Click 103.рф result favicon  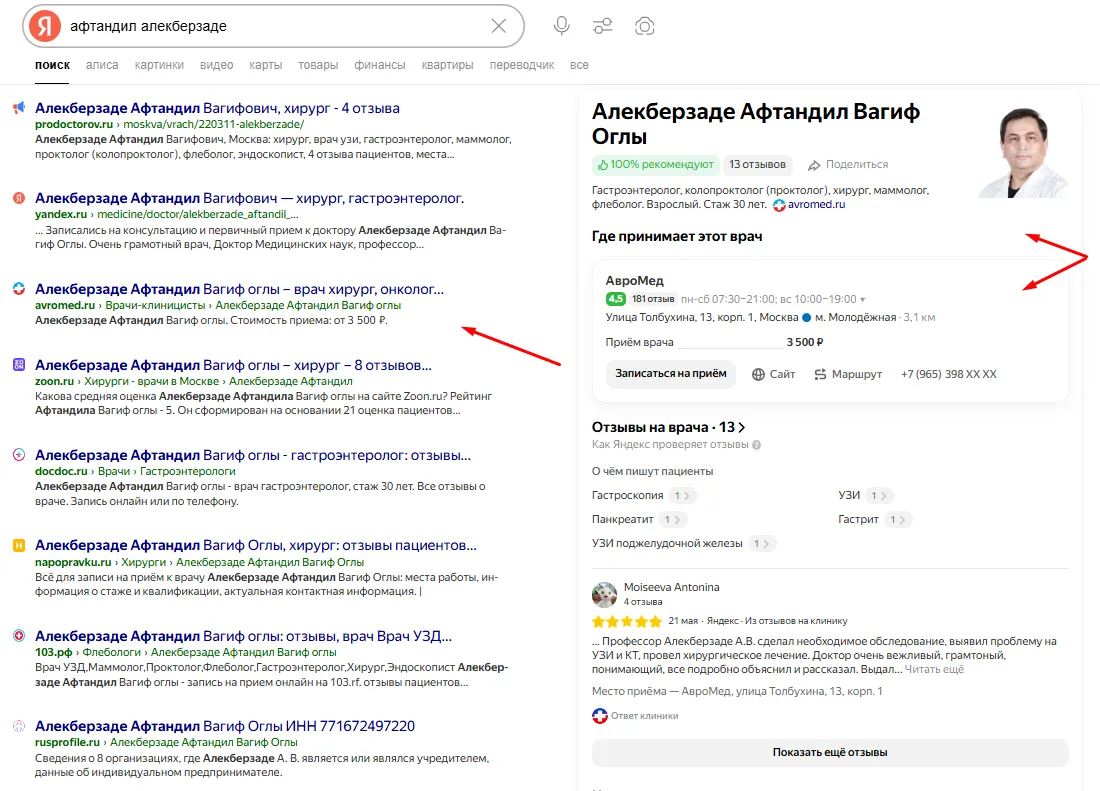19,635
